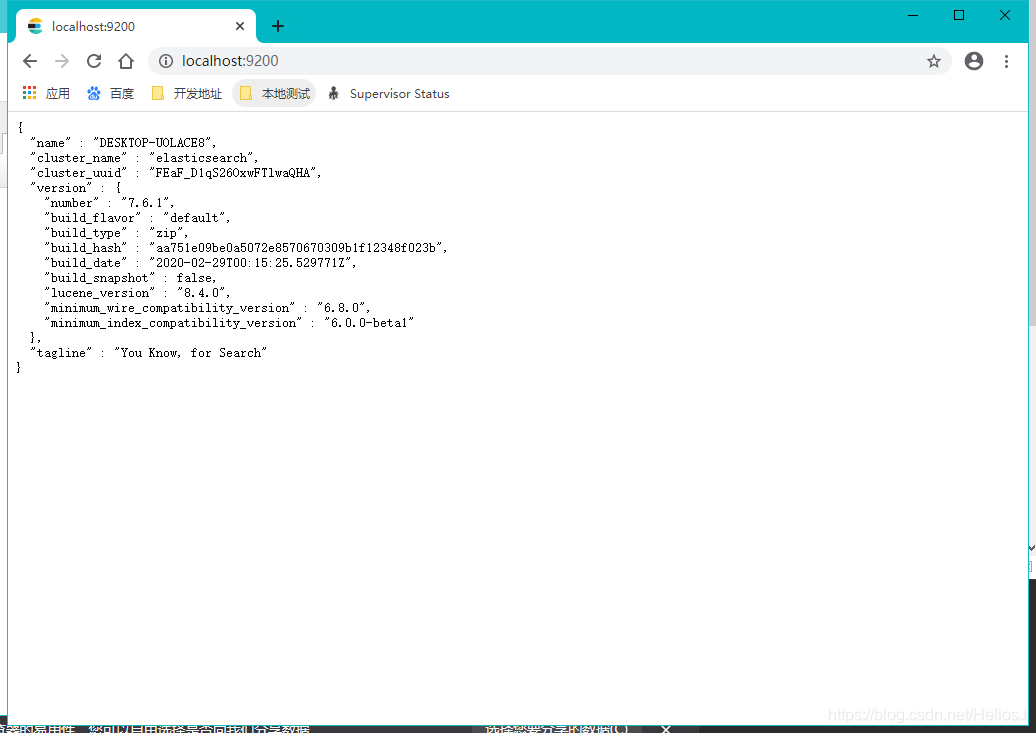Click the "version" key in the JSON
This screenshot has height=733, width=1036.
(x=61, y=188)
